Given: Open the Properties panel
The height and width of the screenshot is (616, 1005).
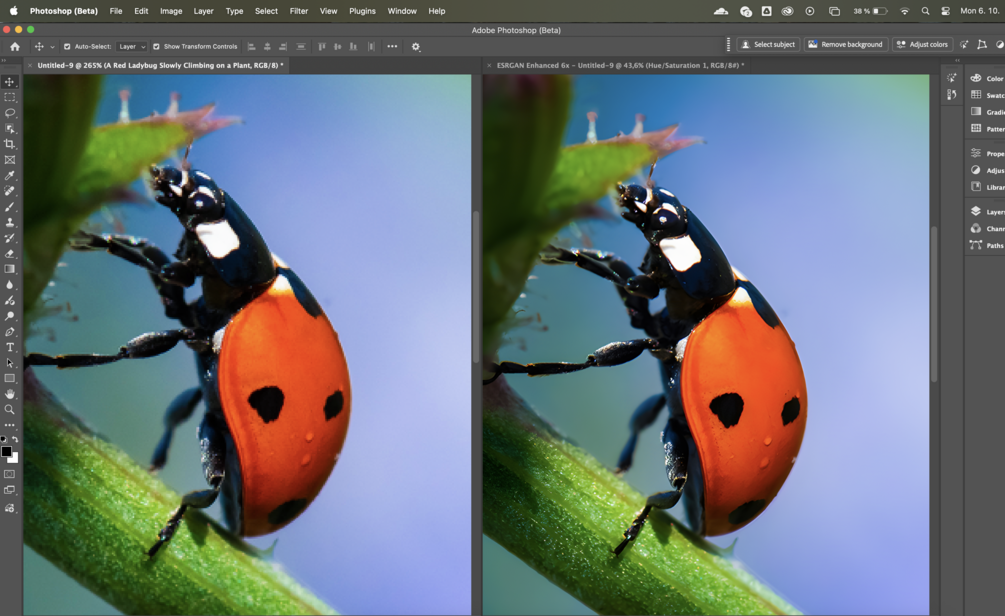Looking at the screenshot, I should point(986,153).
